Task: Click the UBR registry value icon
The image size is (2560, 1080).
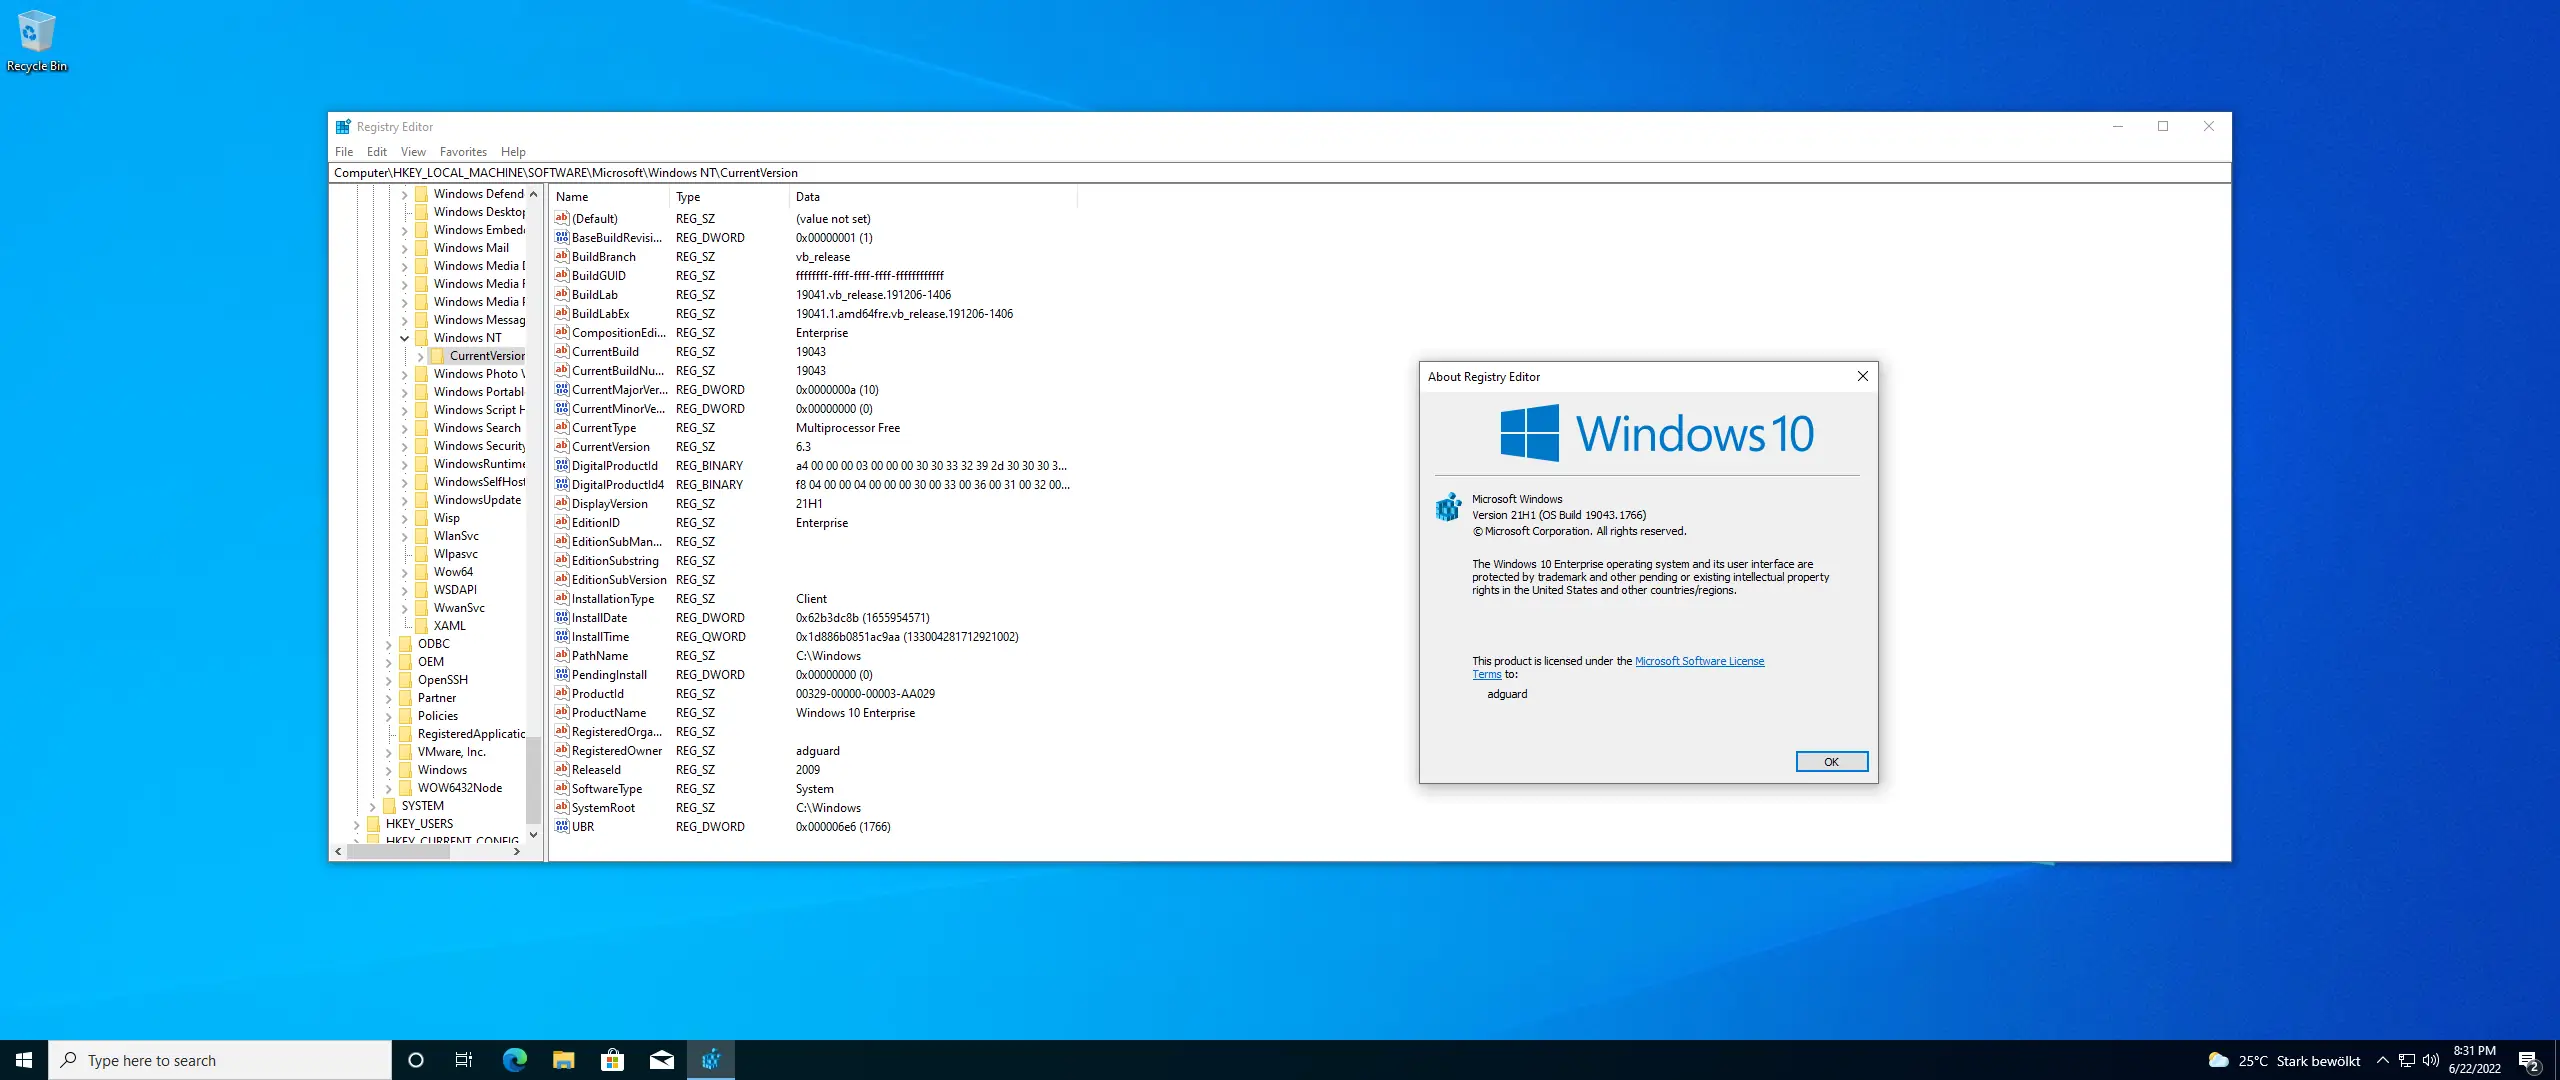Action: pos(562,827)
